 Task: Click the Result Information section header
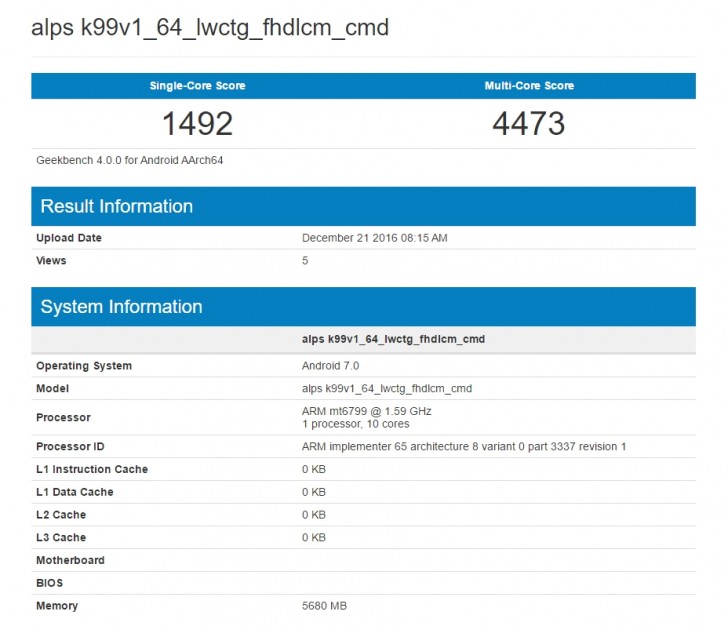[117, 206]
